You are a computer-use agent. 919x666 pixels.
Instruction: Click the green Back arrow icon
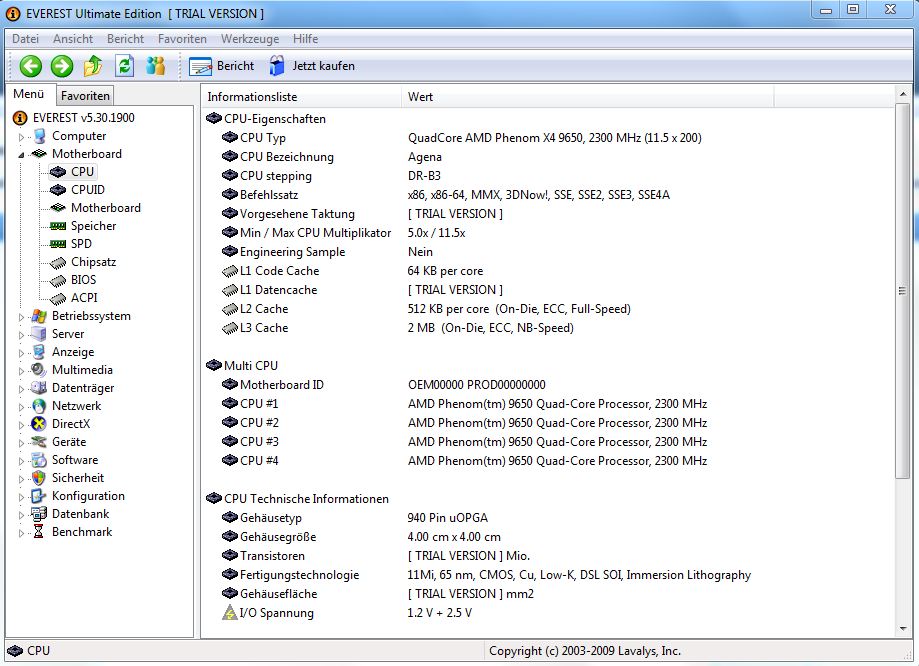30,66
